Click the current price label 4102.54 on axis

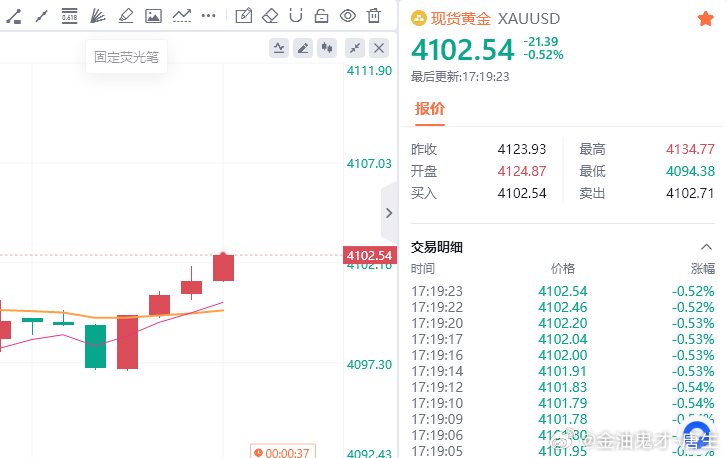click(370, 255)
